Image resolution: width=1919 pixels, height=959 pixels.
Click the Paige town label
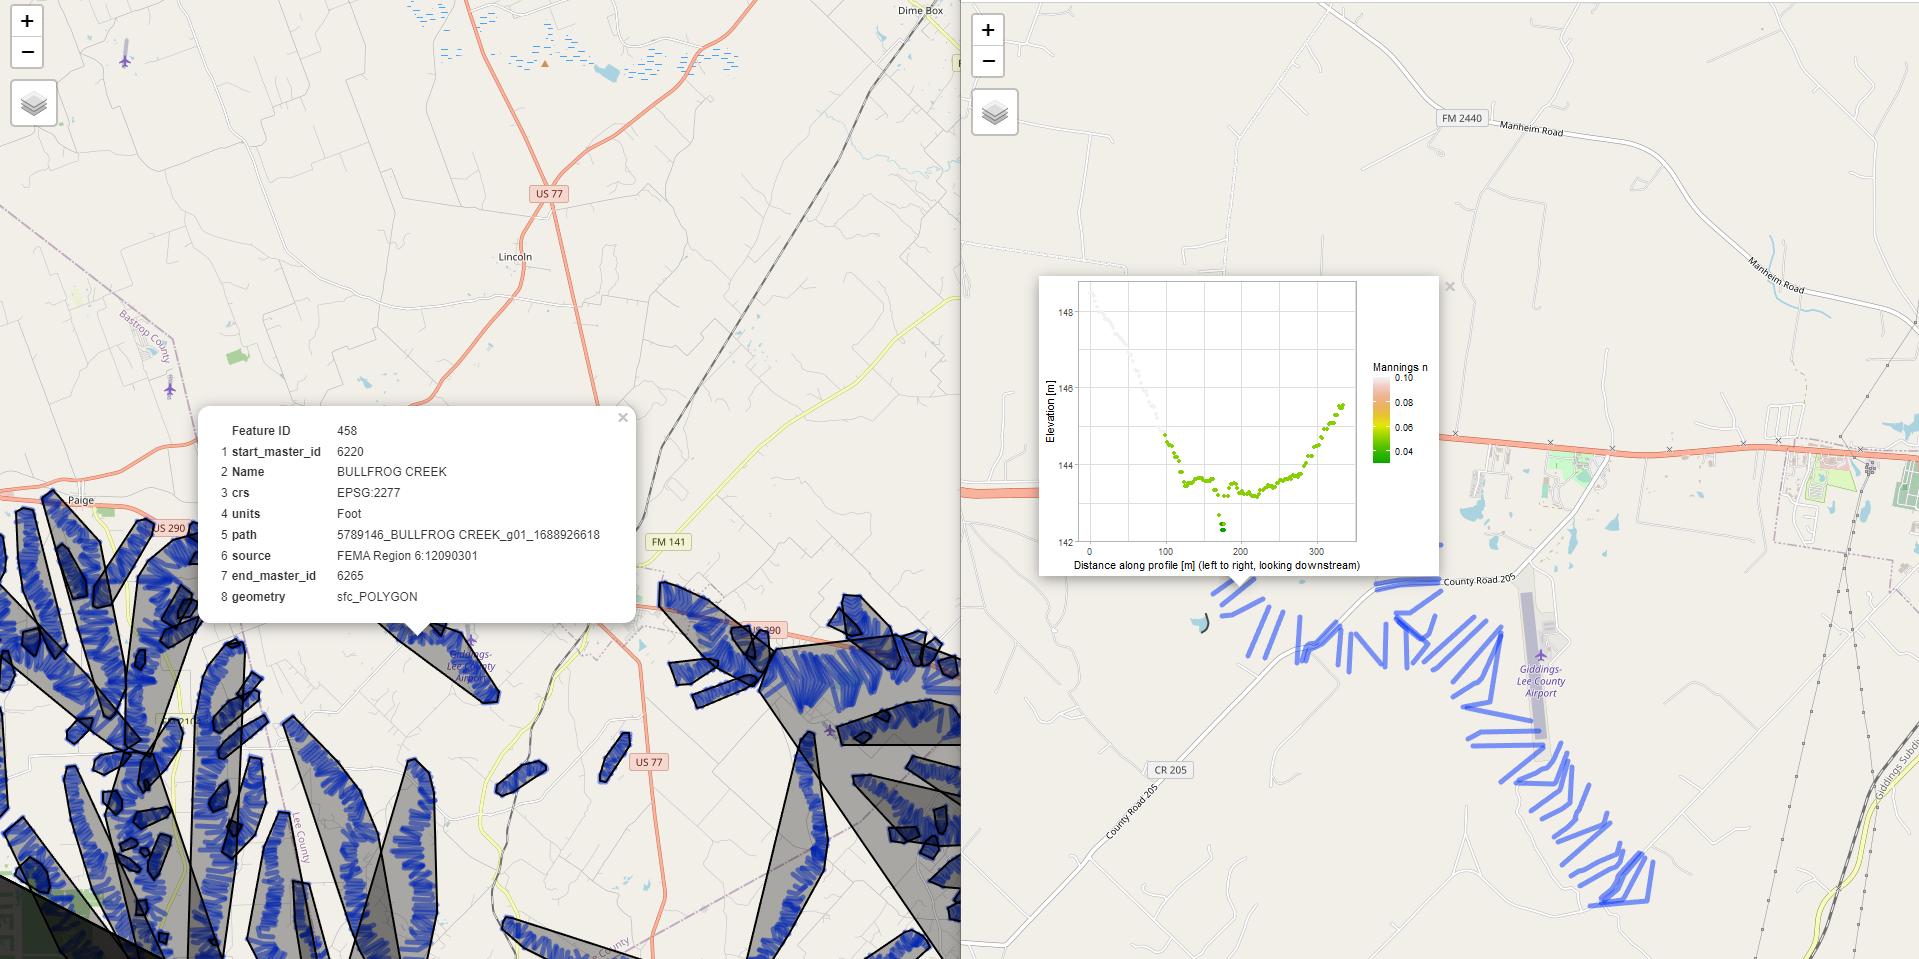81,500
